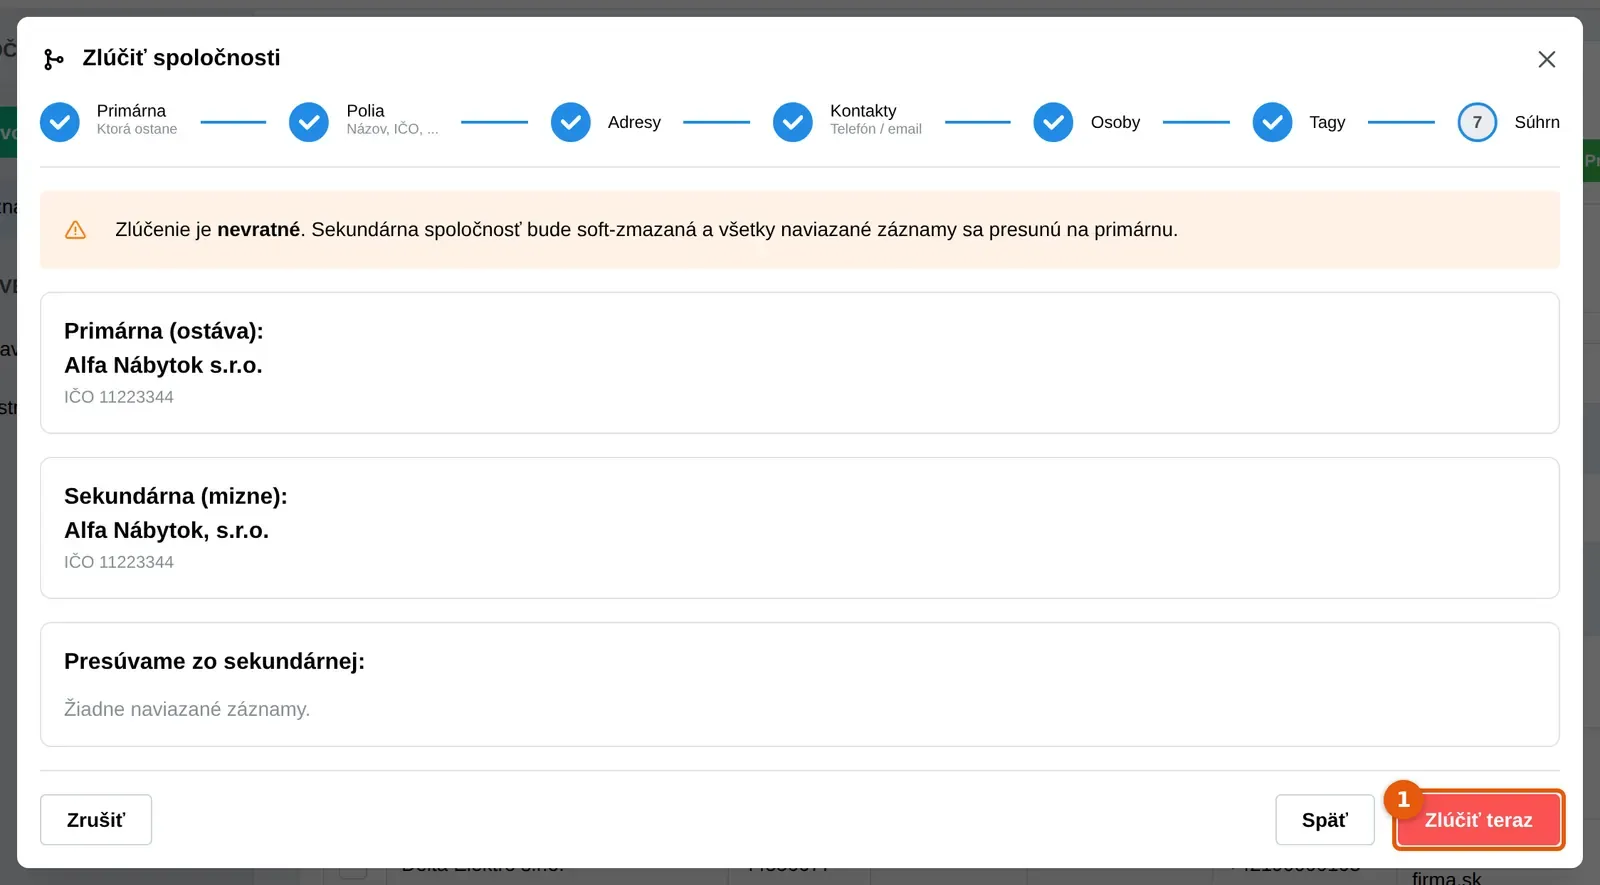The width and height of the screenshot is (1600, 885).
Task: Go back with the Späť button
Action: (x=1325, y=820)
